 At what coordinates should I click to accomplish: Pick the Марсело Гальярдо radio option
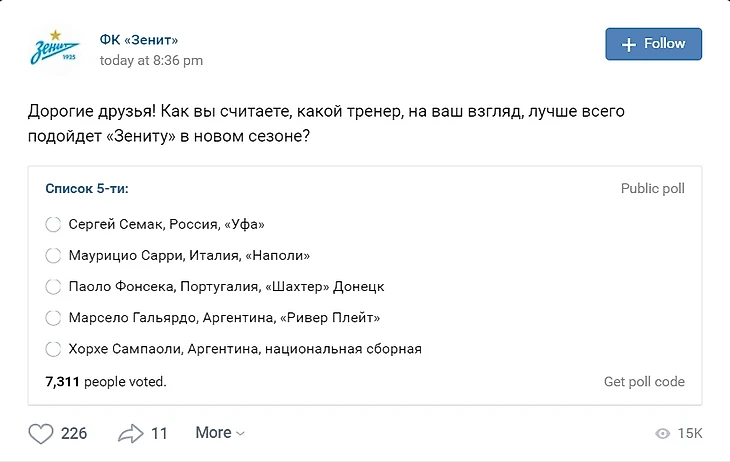tap(54, 318)
